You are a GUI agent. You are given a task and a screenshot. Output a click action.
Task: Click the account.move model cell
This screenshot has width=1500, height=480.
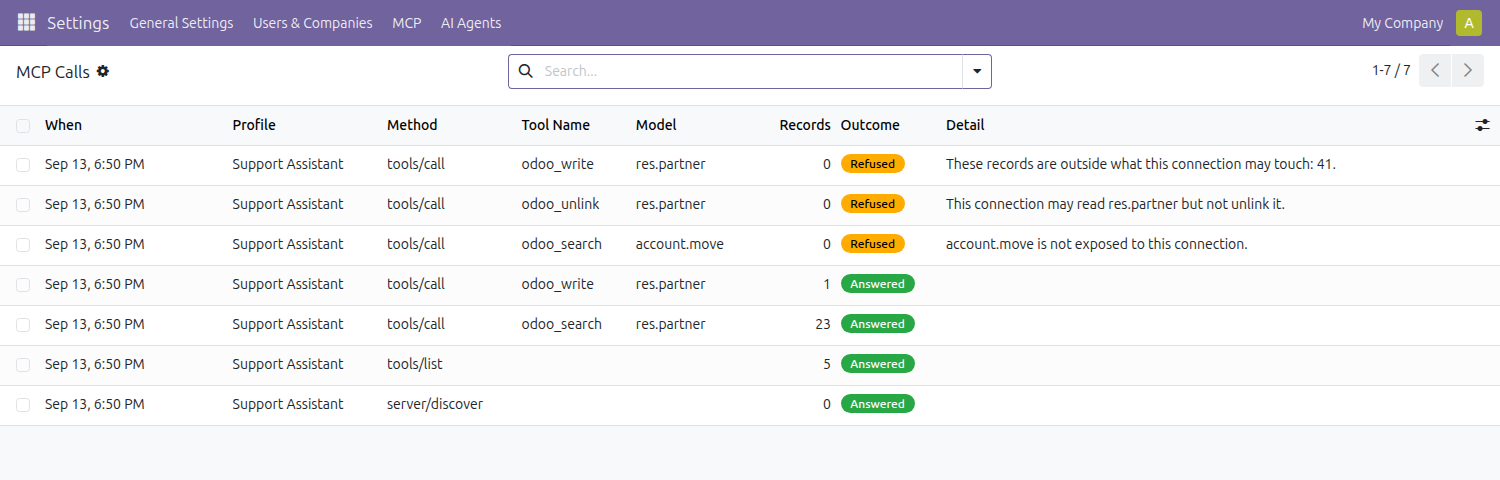[x=680, y=244]
